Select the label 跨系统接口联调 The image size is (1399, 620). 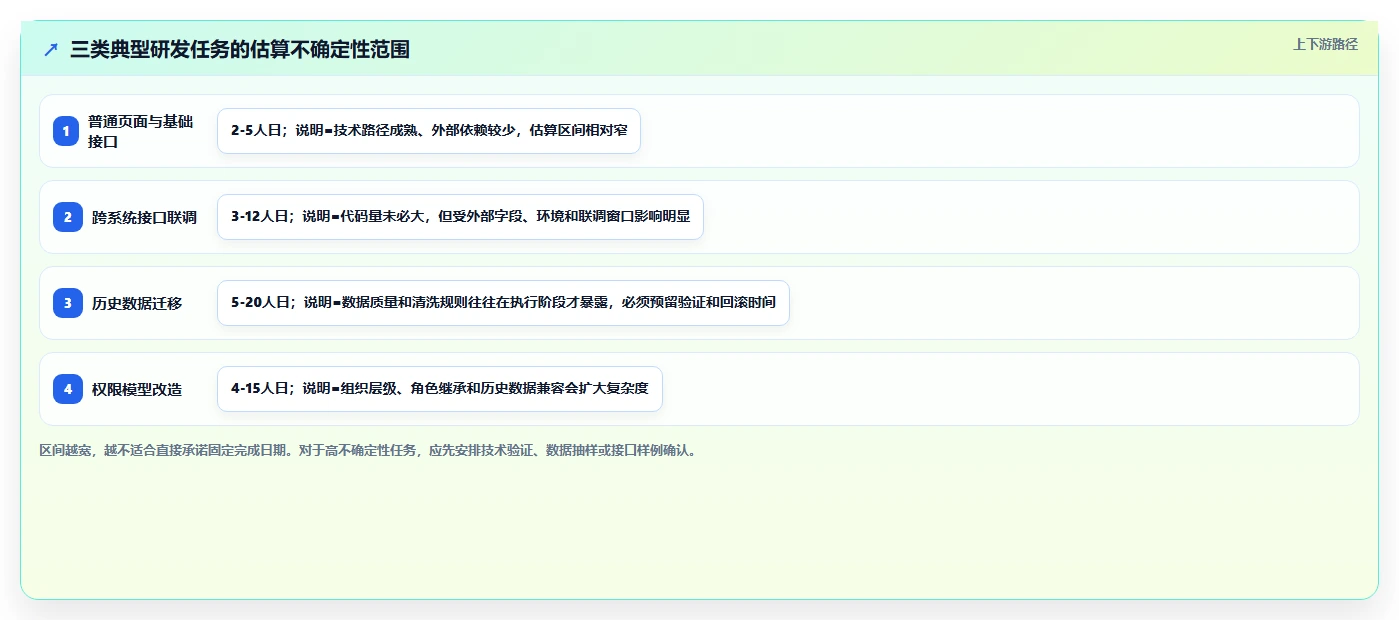pos(144,217)
